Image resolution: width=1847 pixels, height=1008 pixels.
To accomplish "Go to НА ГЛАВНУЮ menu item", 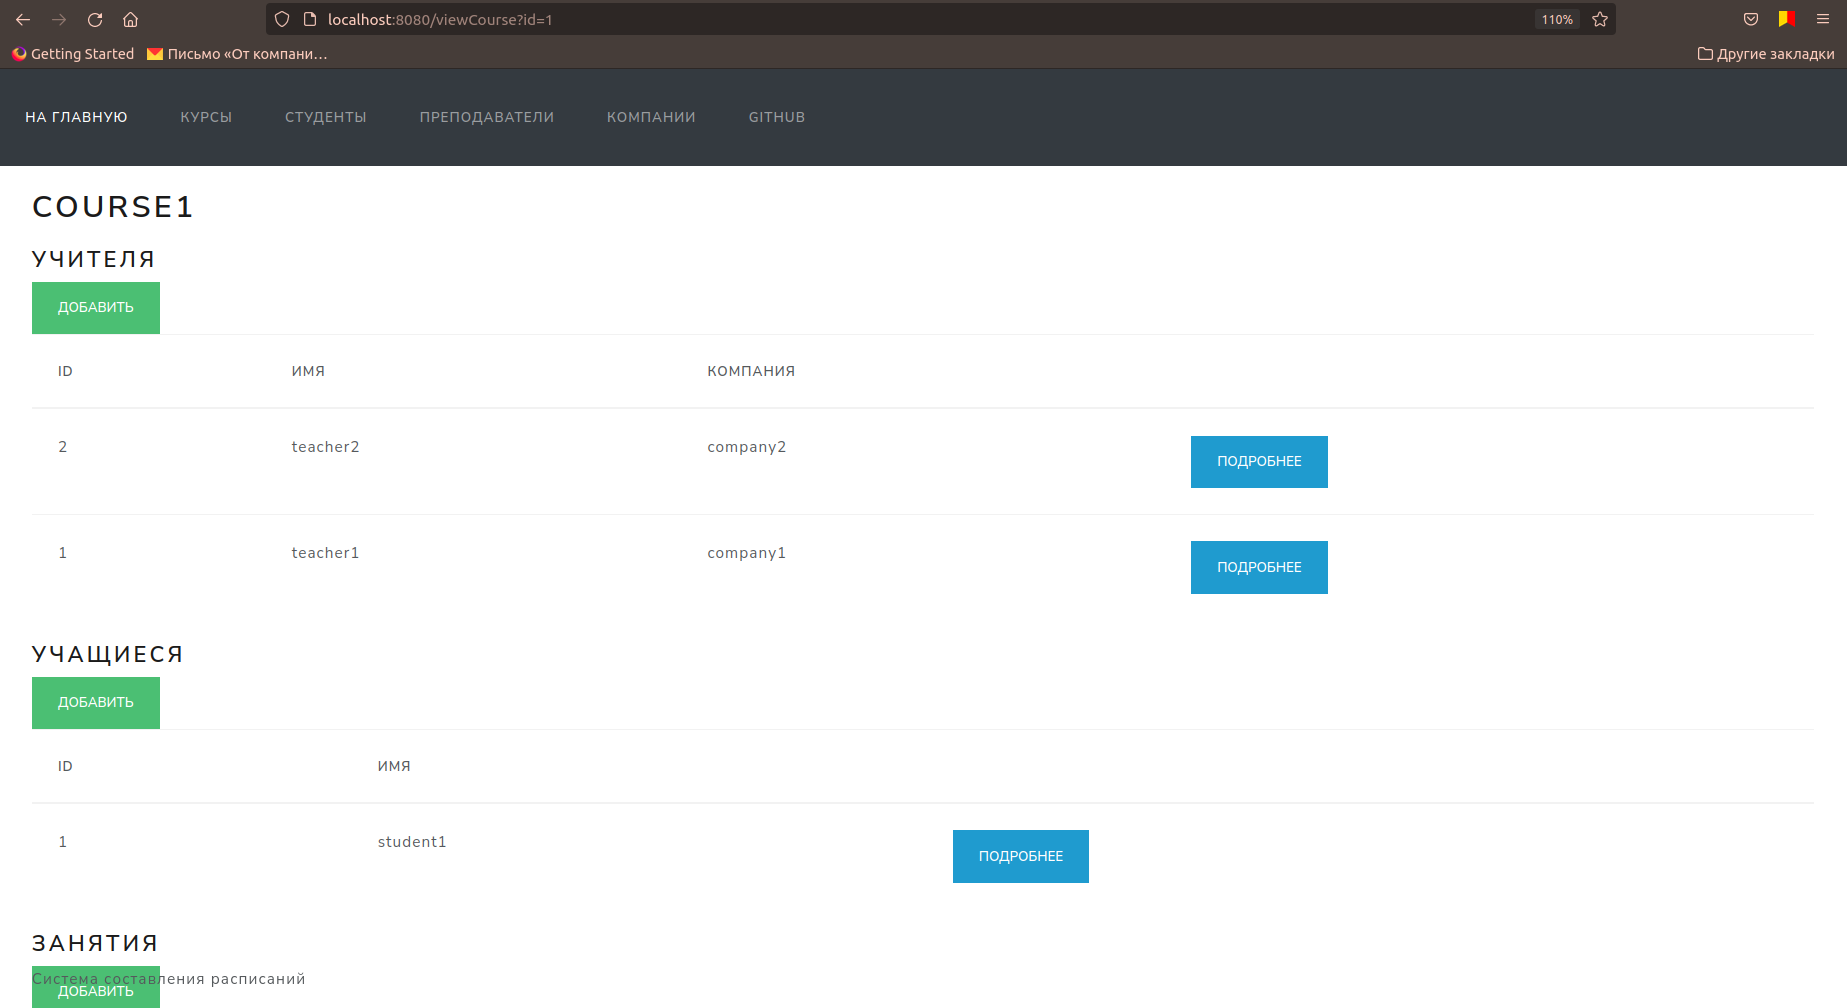I will tap(75, 117).
